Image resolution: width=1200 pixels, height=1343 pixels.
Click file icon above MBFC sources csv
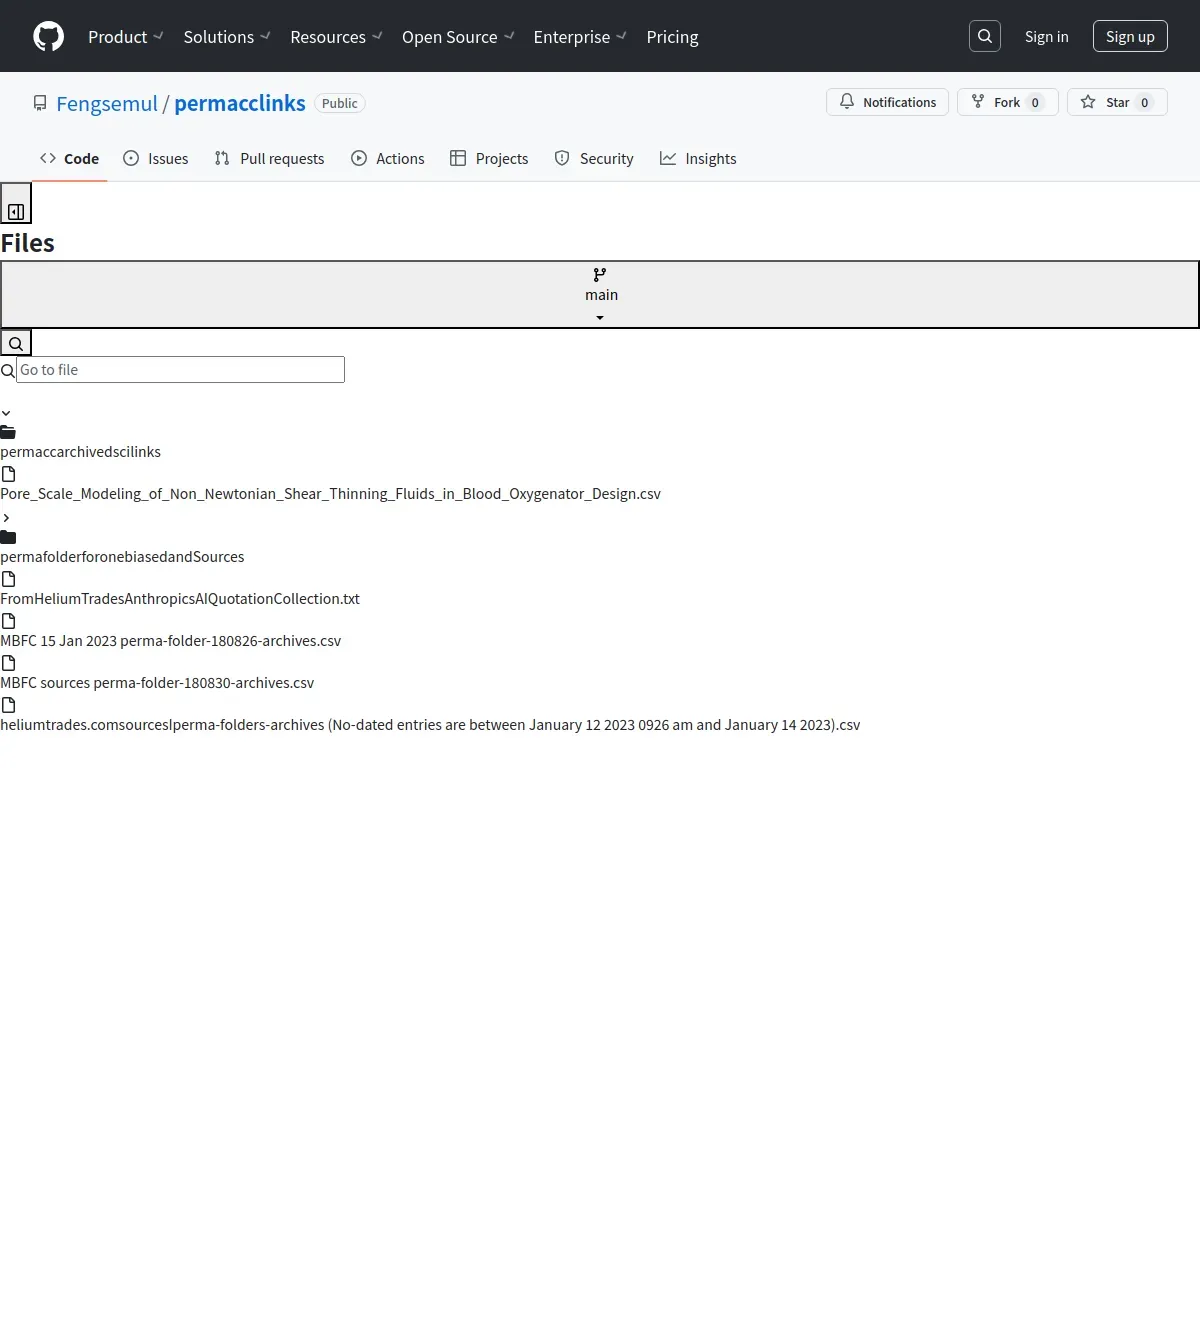tap(8, 663)
